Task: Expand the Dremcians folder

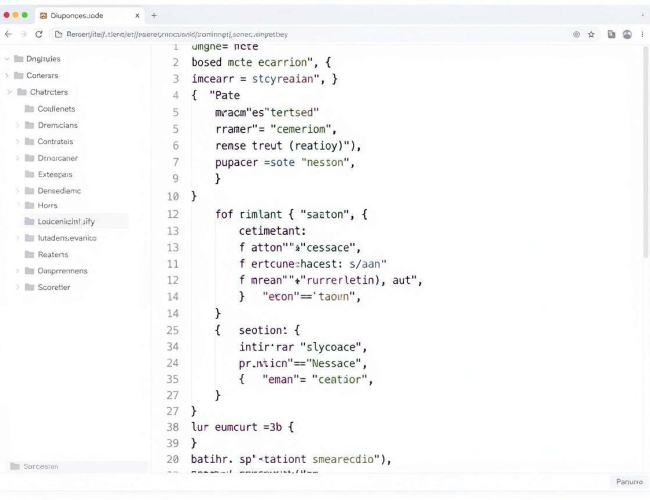Action: click(17, 125)
